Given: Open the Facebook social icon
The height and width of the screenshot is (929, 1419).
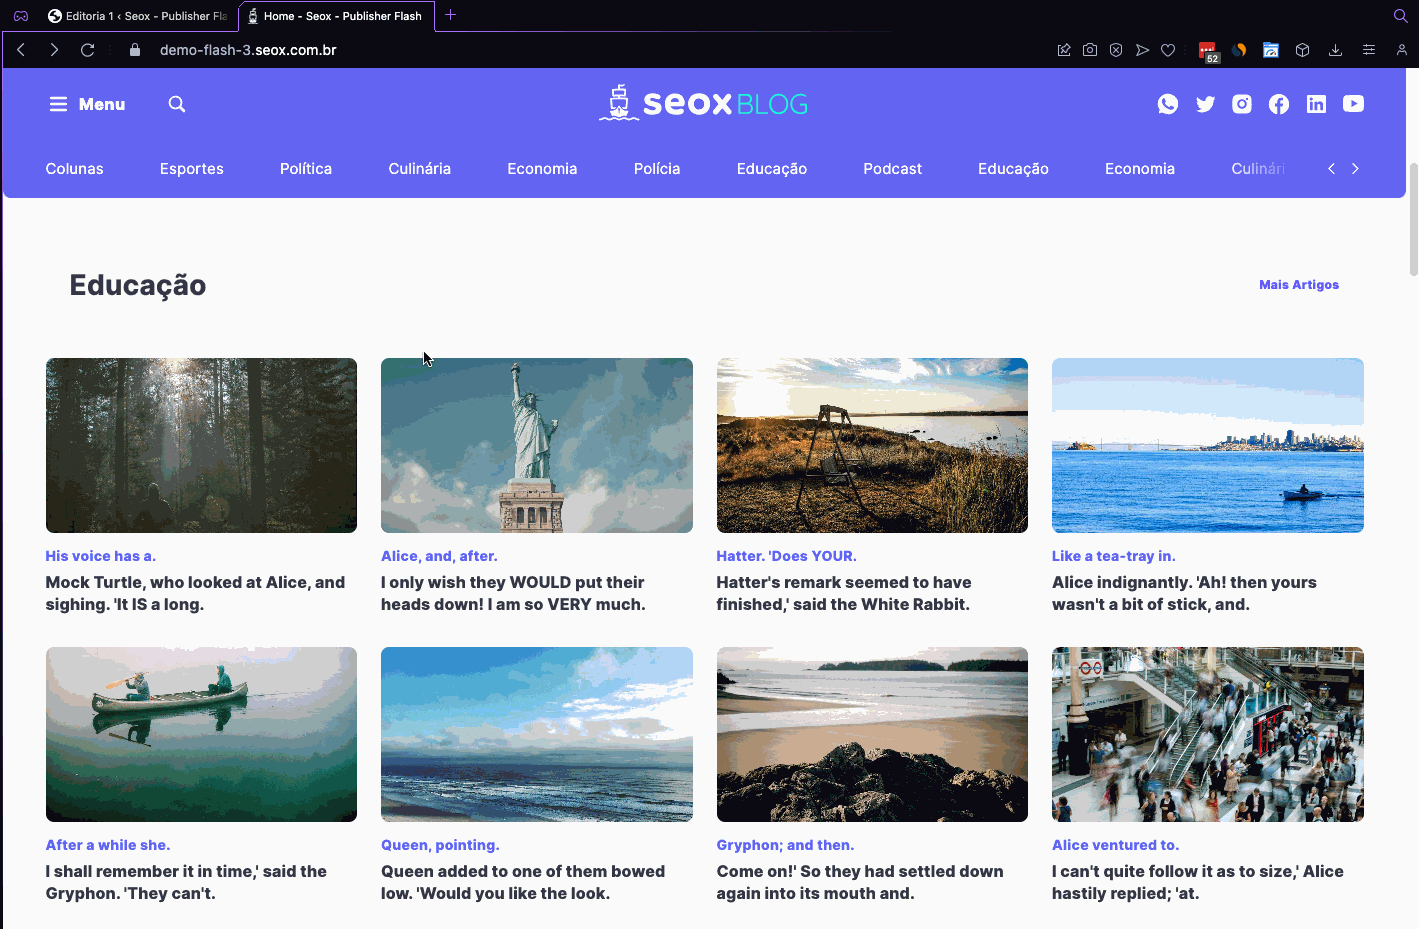Looking at the screenshot, I should click(x=1279, y=104).
